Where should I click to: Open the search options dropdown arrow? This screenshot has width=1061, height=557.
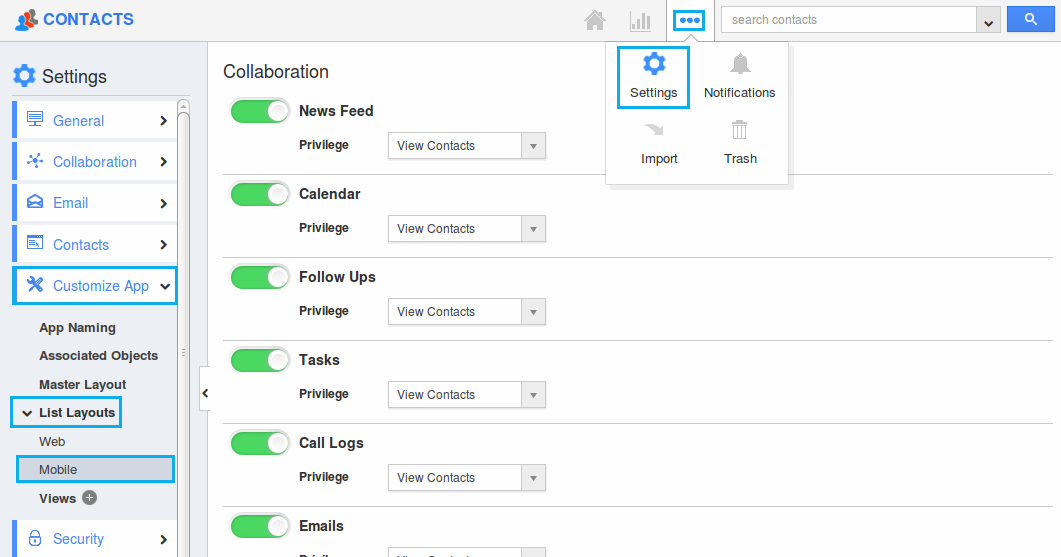989,20
